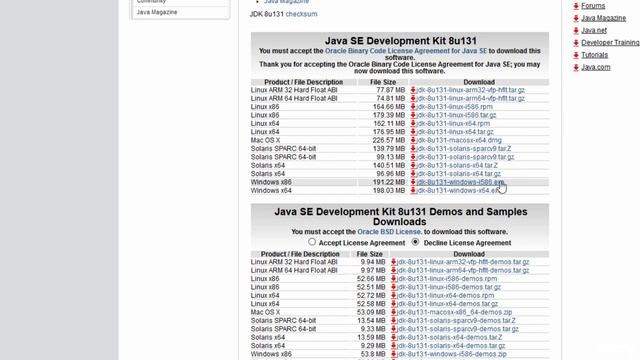This screenshot has width=640, height=360.
Task: Open the Oracle Binary Code License Agreement link
Action: coord(406,51)
